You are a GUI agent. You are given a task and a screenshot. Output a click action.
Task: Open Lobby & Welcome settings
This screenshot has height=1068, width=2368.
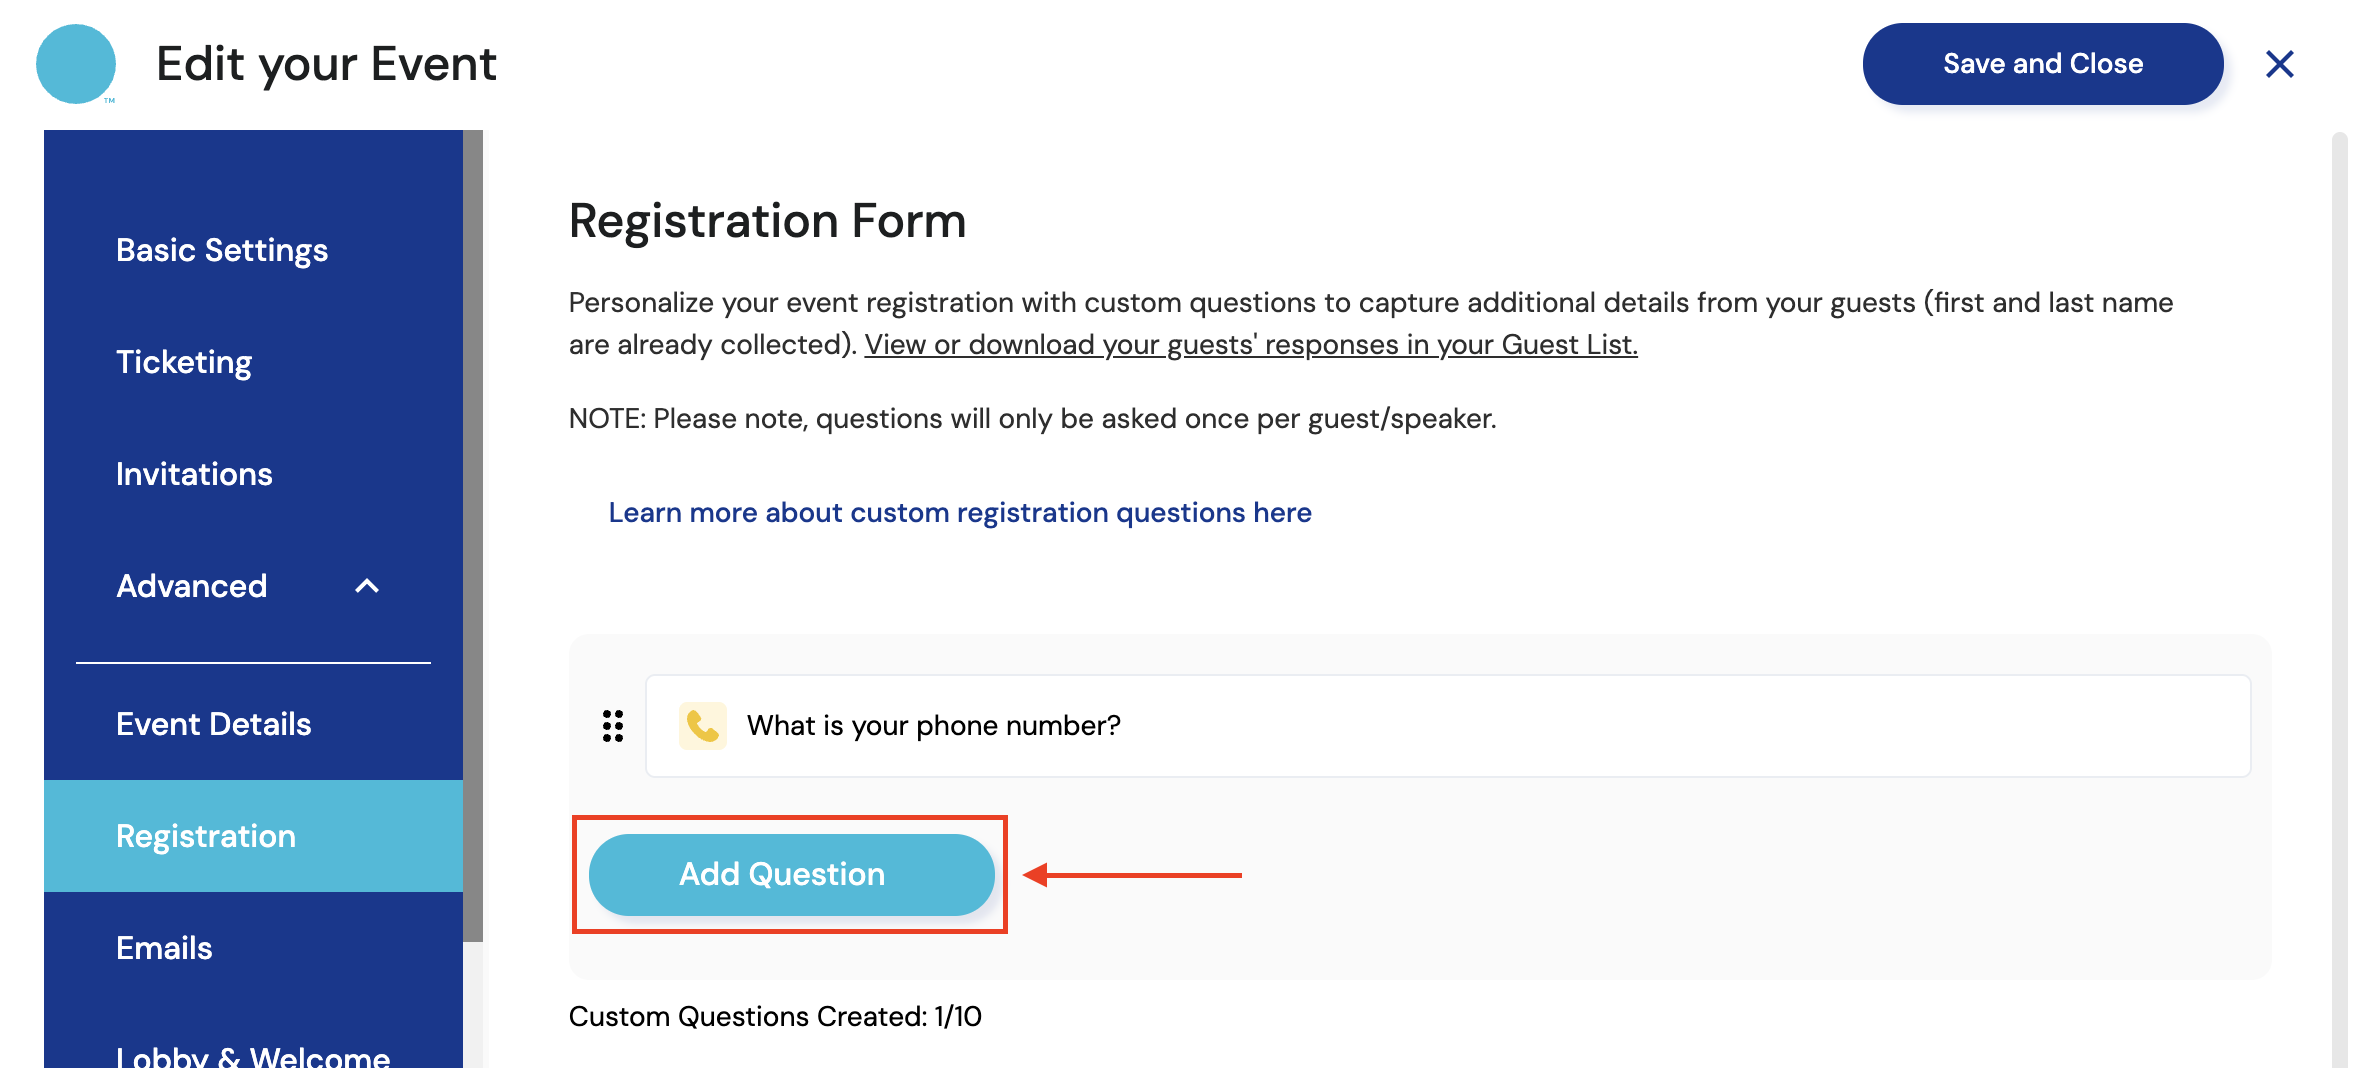tap(253, 1056)
